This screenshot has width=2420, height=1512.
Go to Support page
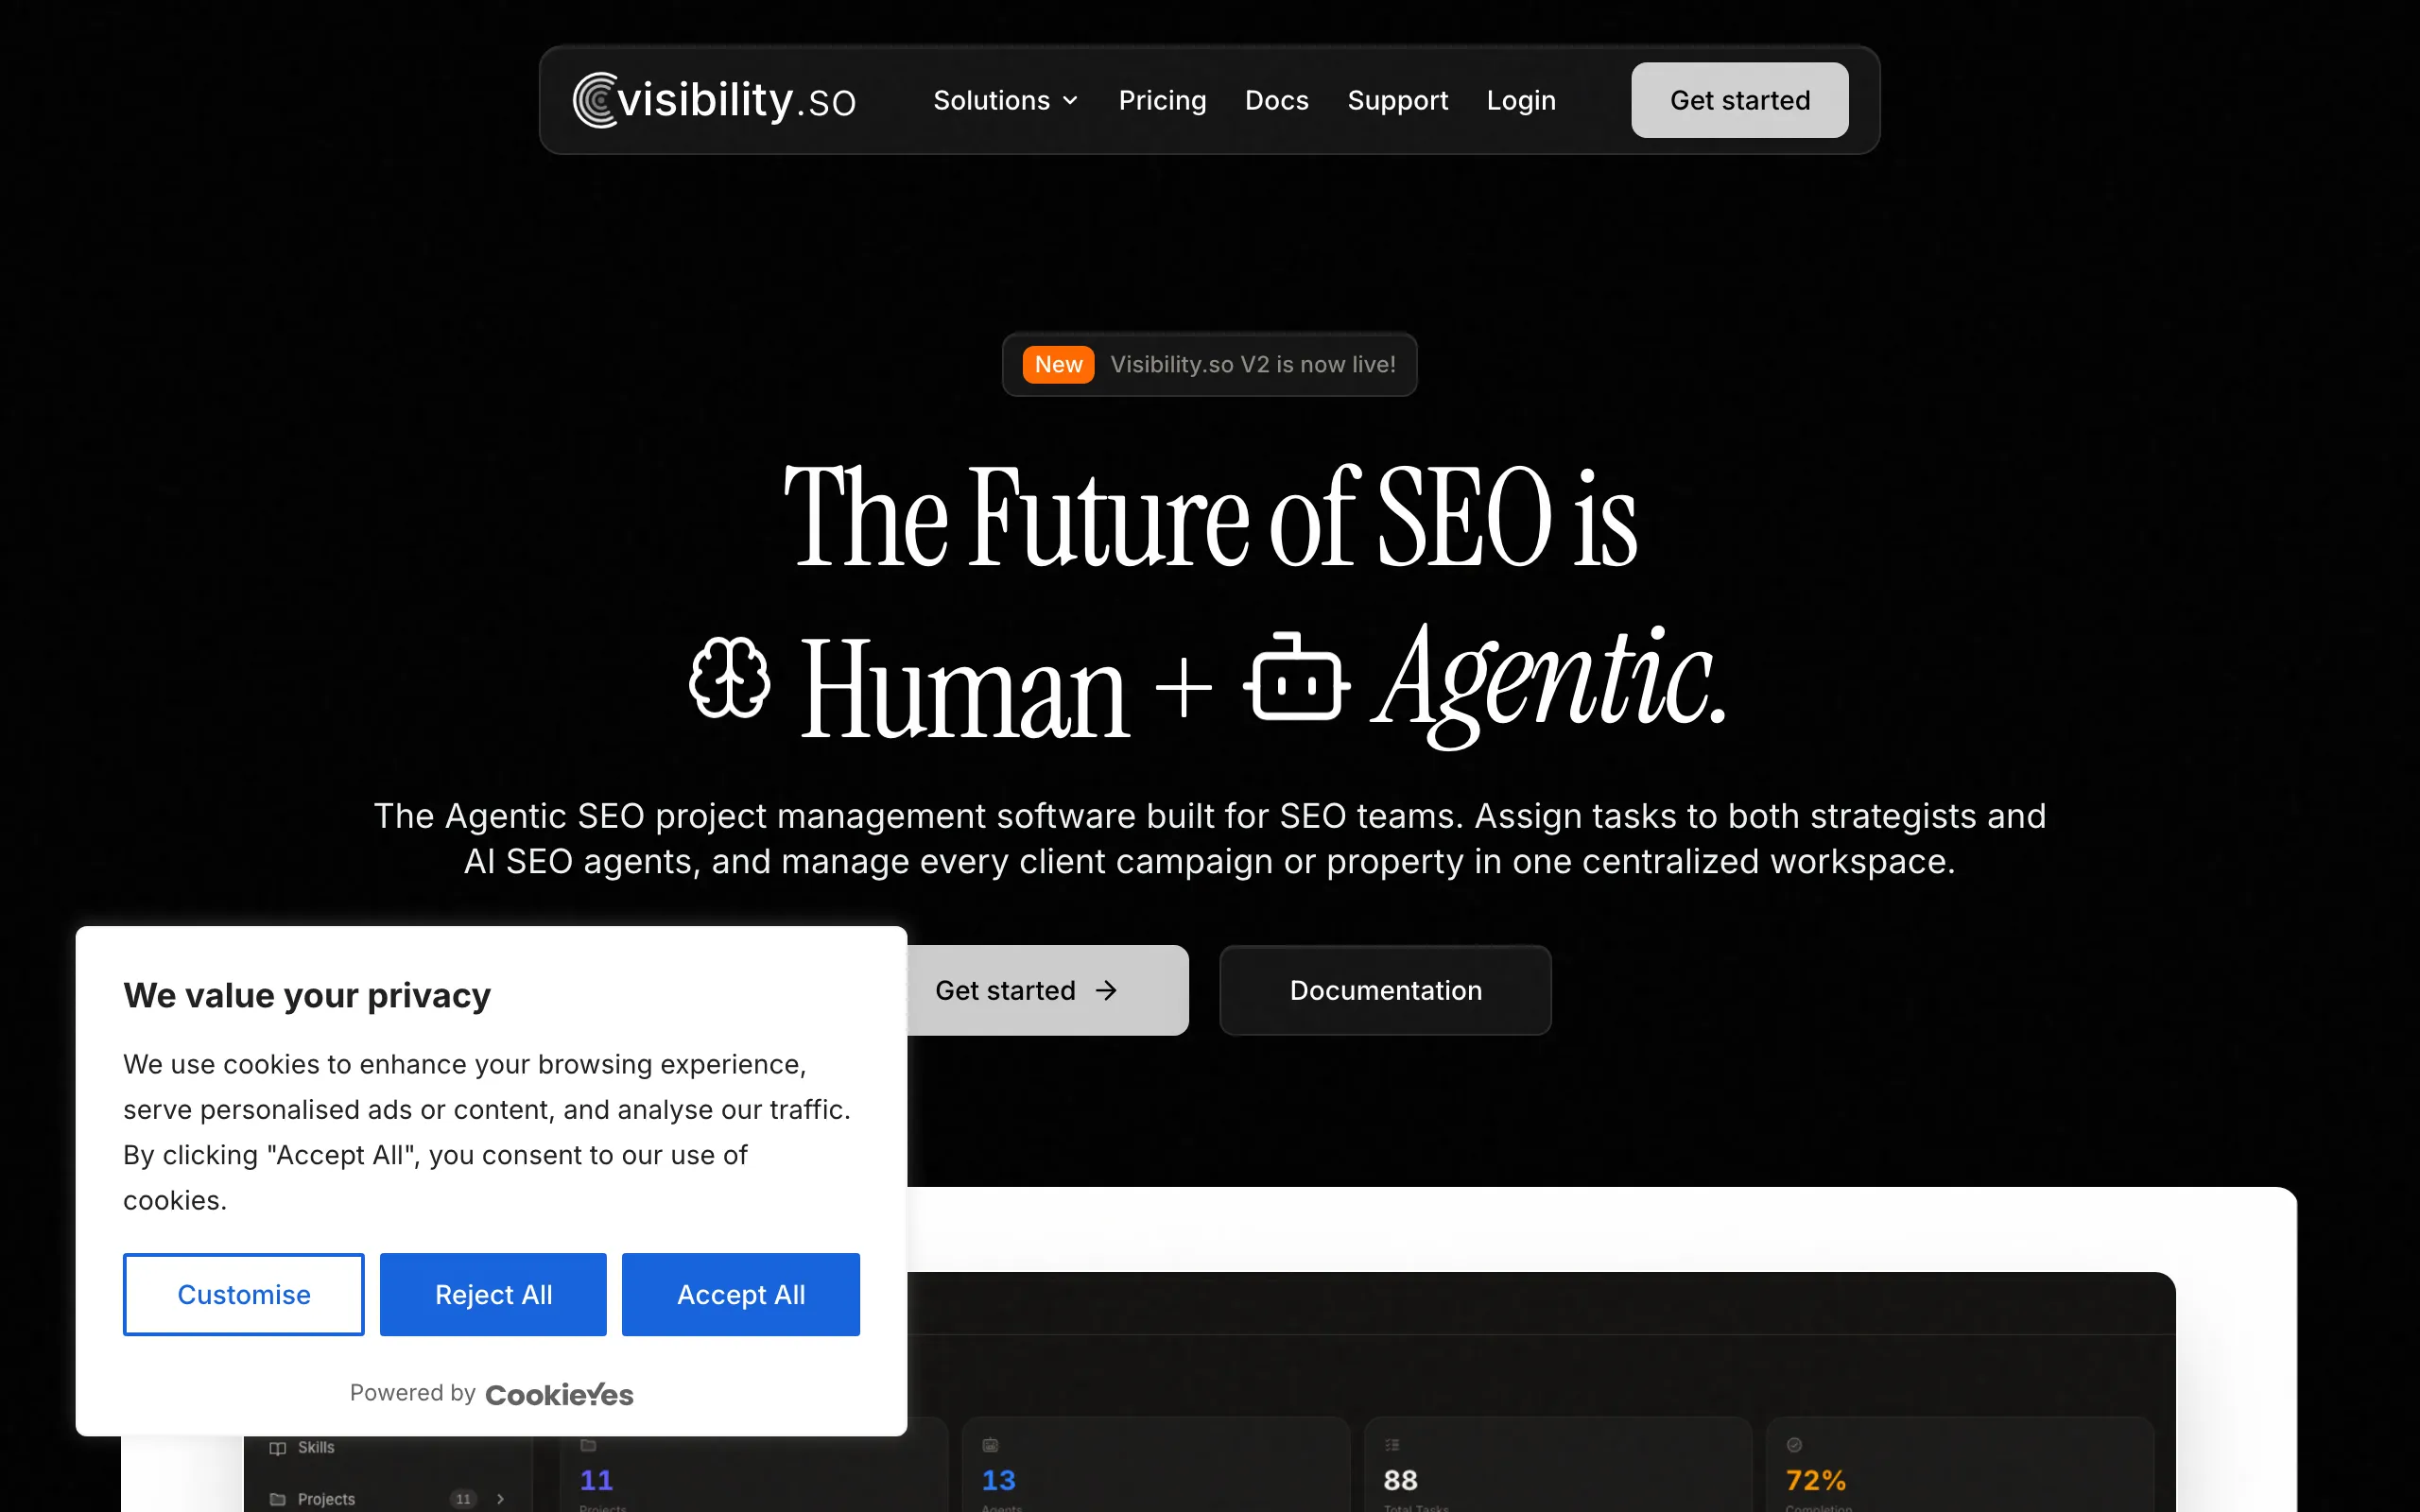tap(1397, 100)
